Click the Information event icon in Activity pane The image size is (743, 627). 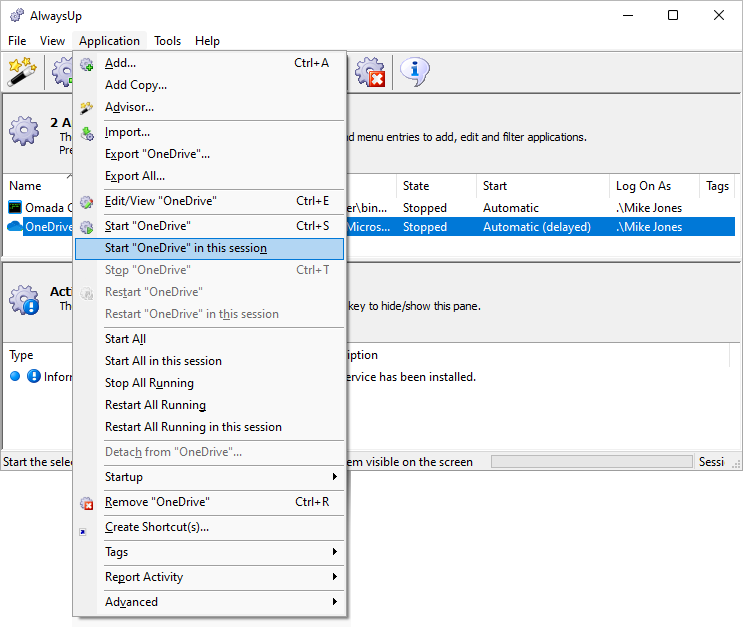click(x=34, y=376)
